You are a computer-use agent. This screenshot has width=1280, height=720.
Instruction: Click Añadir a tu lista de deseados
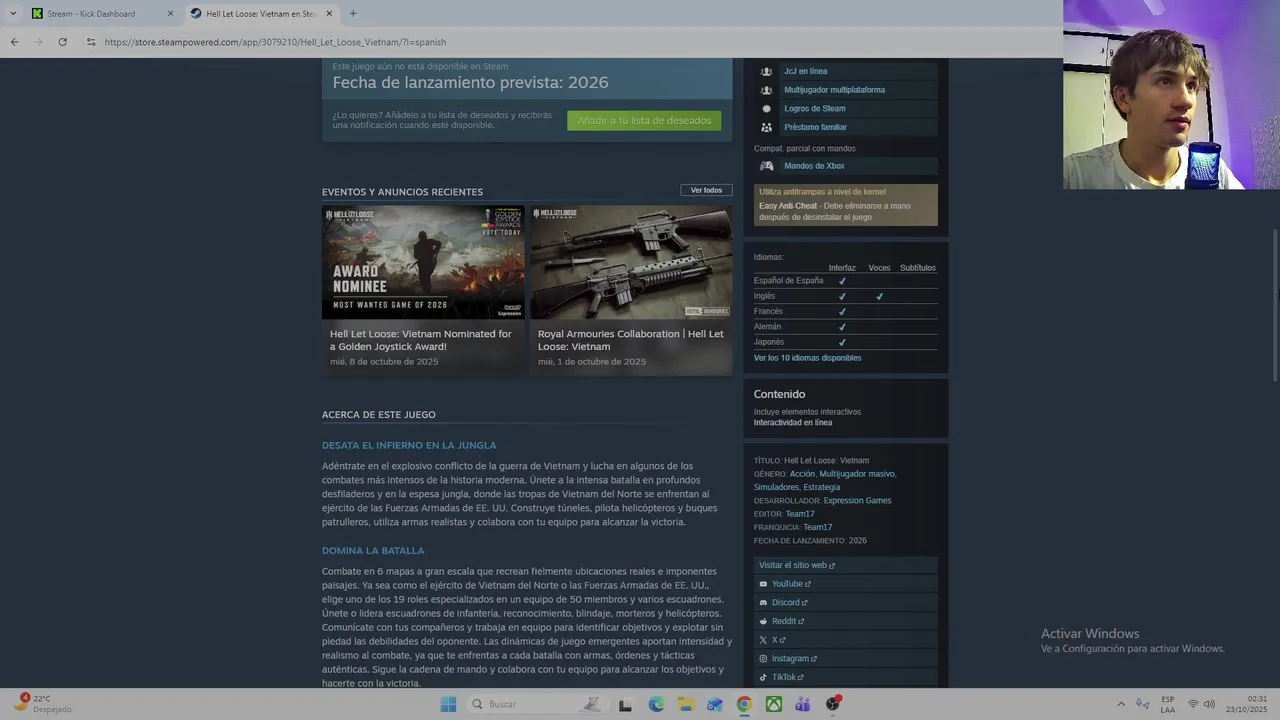(644, 120)
